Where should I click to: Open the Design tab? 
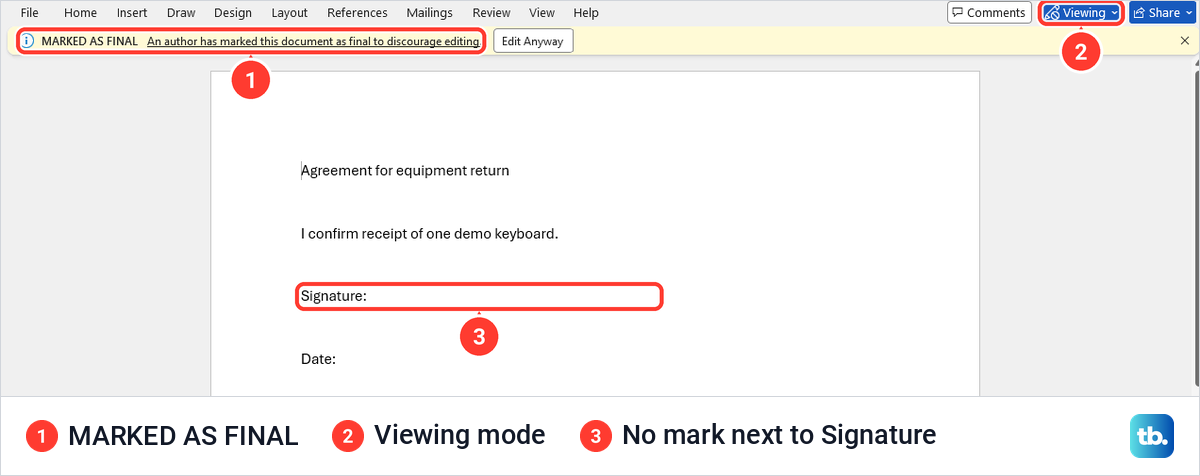click(x=233, y=13)
